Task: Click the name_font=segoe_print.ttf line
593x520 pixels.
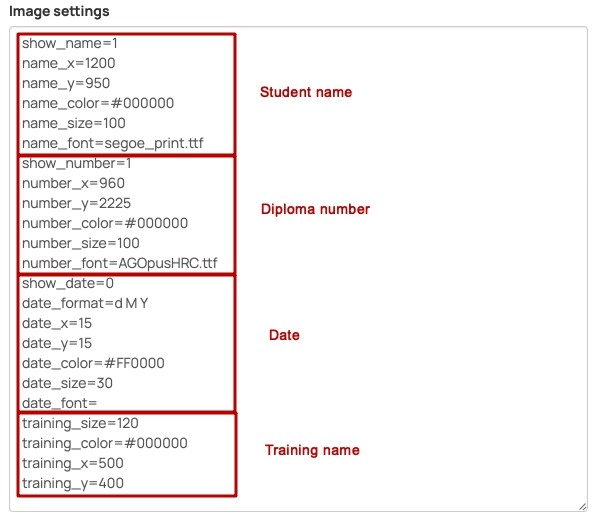Action: coord(113,143)
